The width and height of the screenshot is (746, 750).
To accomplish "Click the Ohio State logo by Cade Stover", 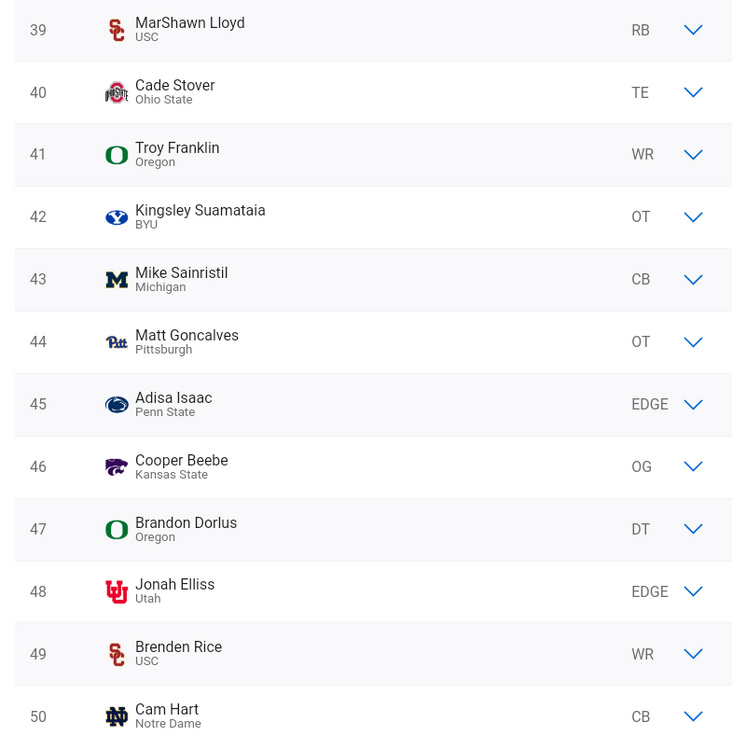I will tap(117, 93).
